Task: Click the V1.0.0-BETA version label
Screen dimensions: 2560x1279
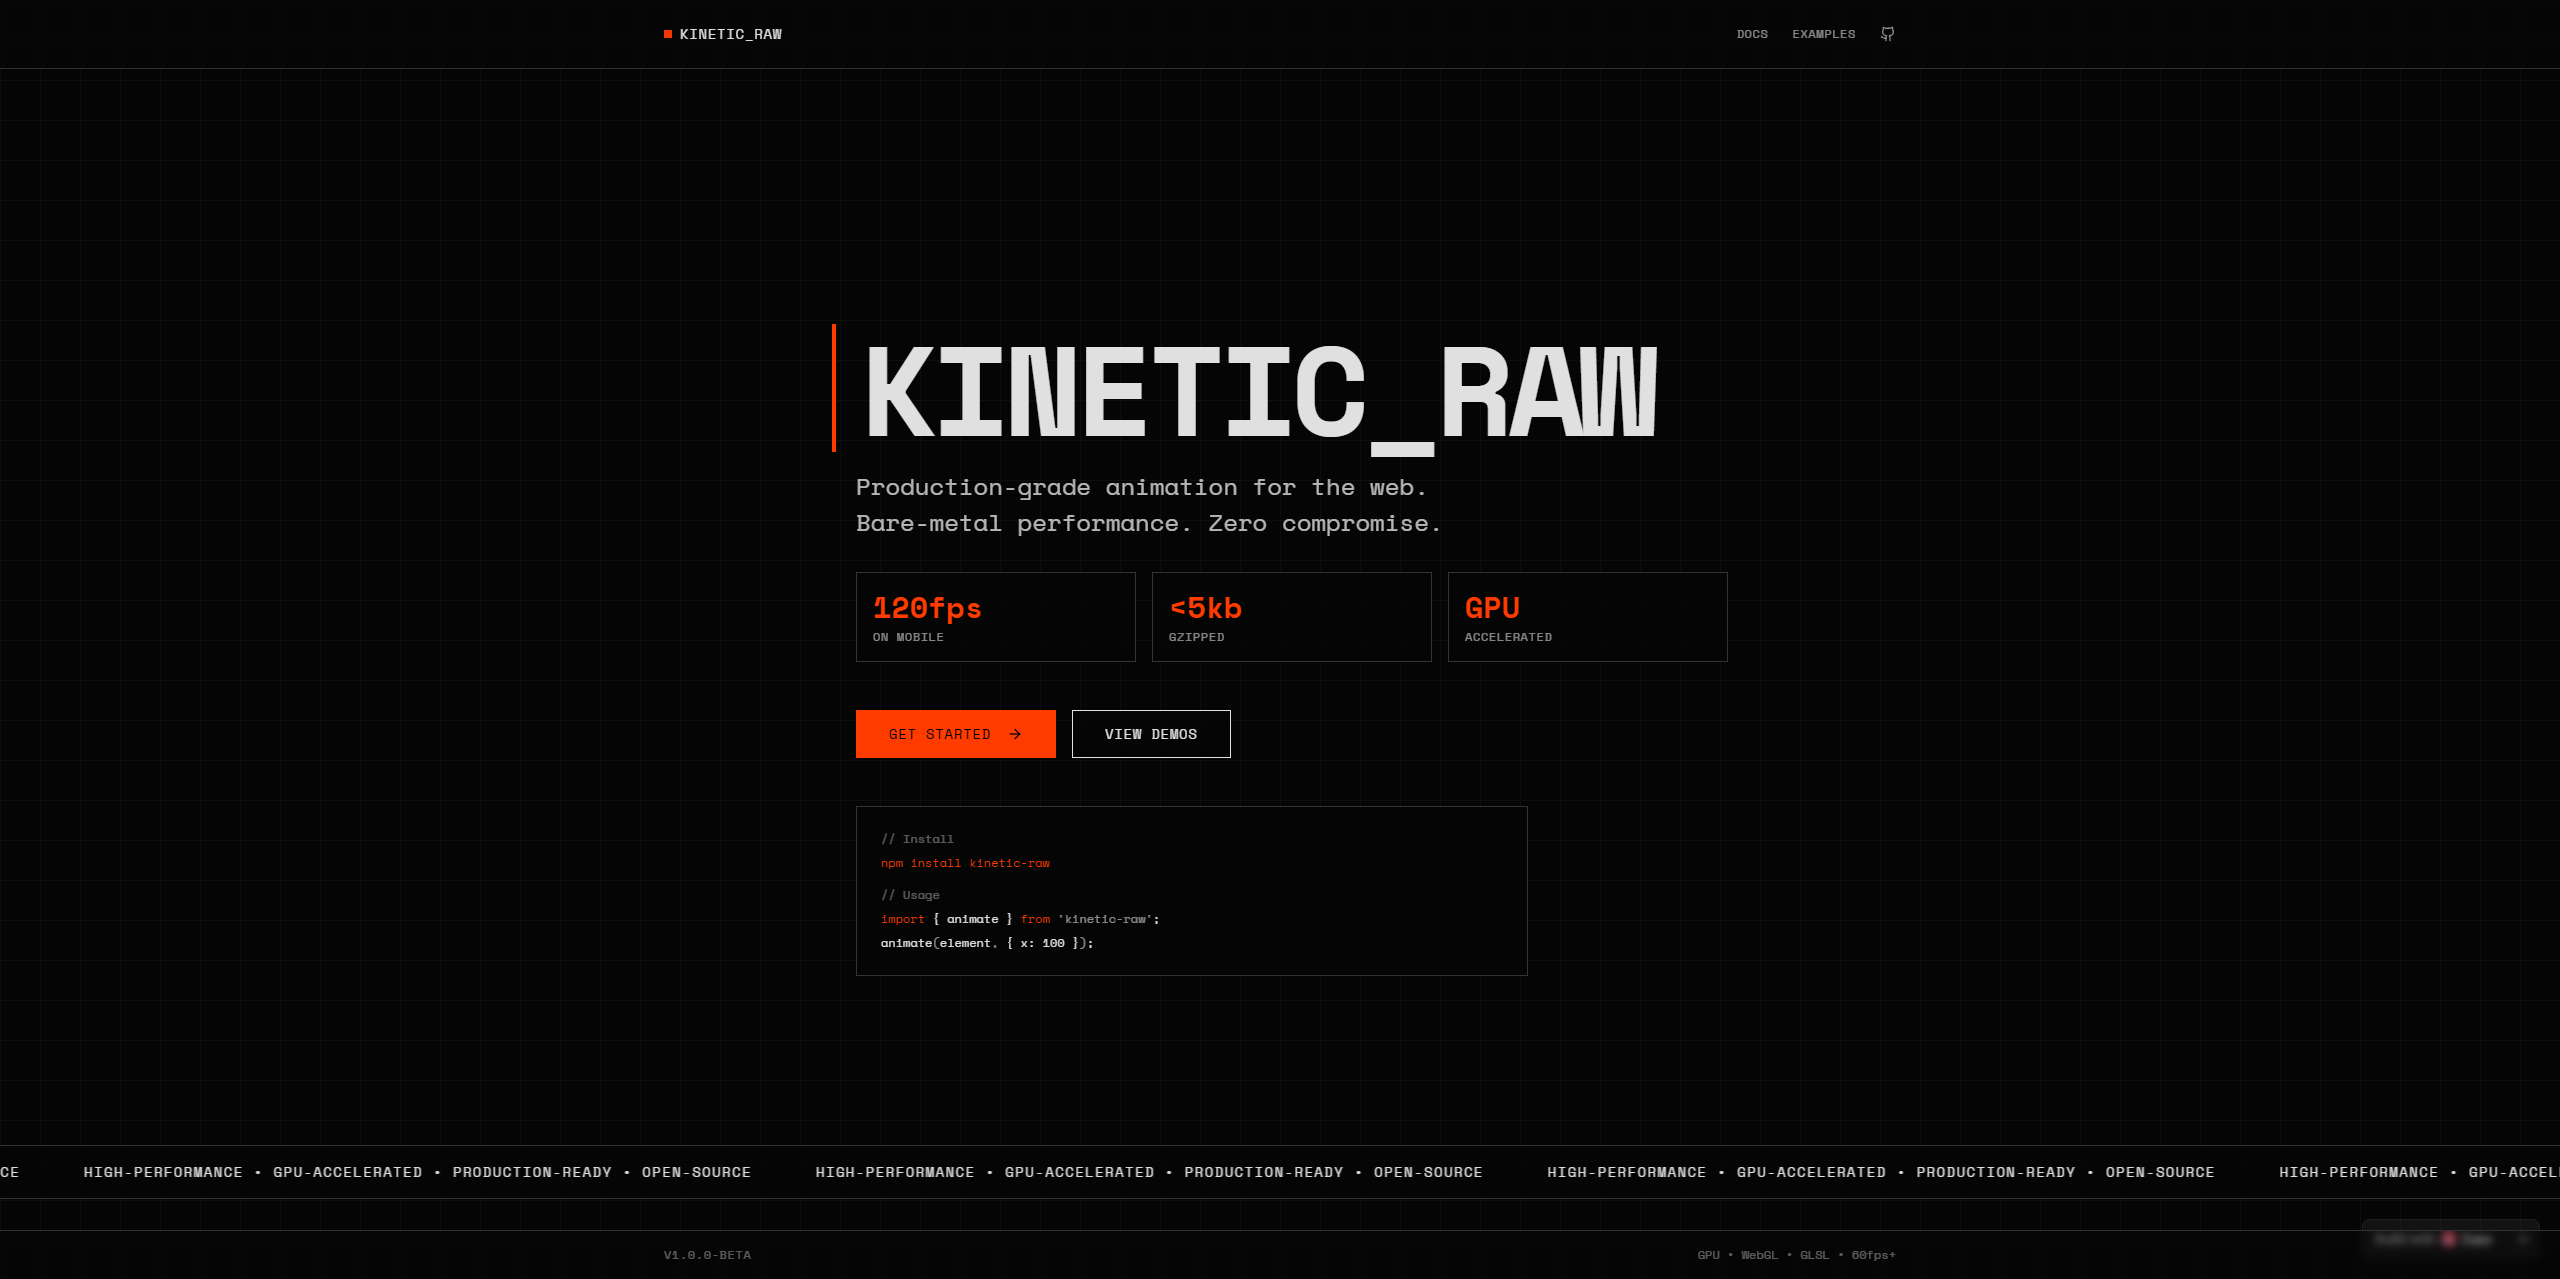Action: point(707,1255)
